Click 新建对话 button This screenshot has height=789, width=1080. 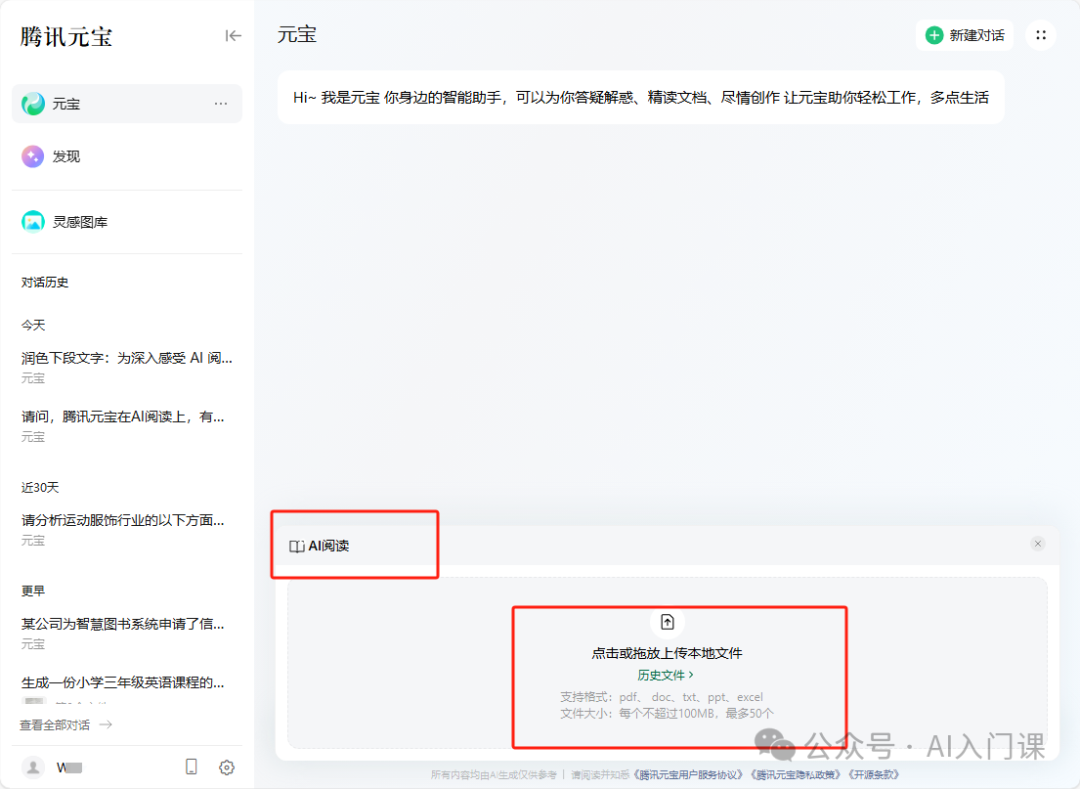964,35
